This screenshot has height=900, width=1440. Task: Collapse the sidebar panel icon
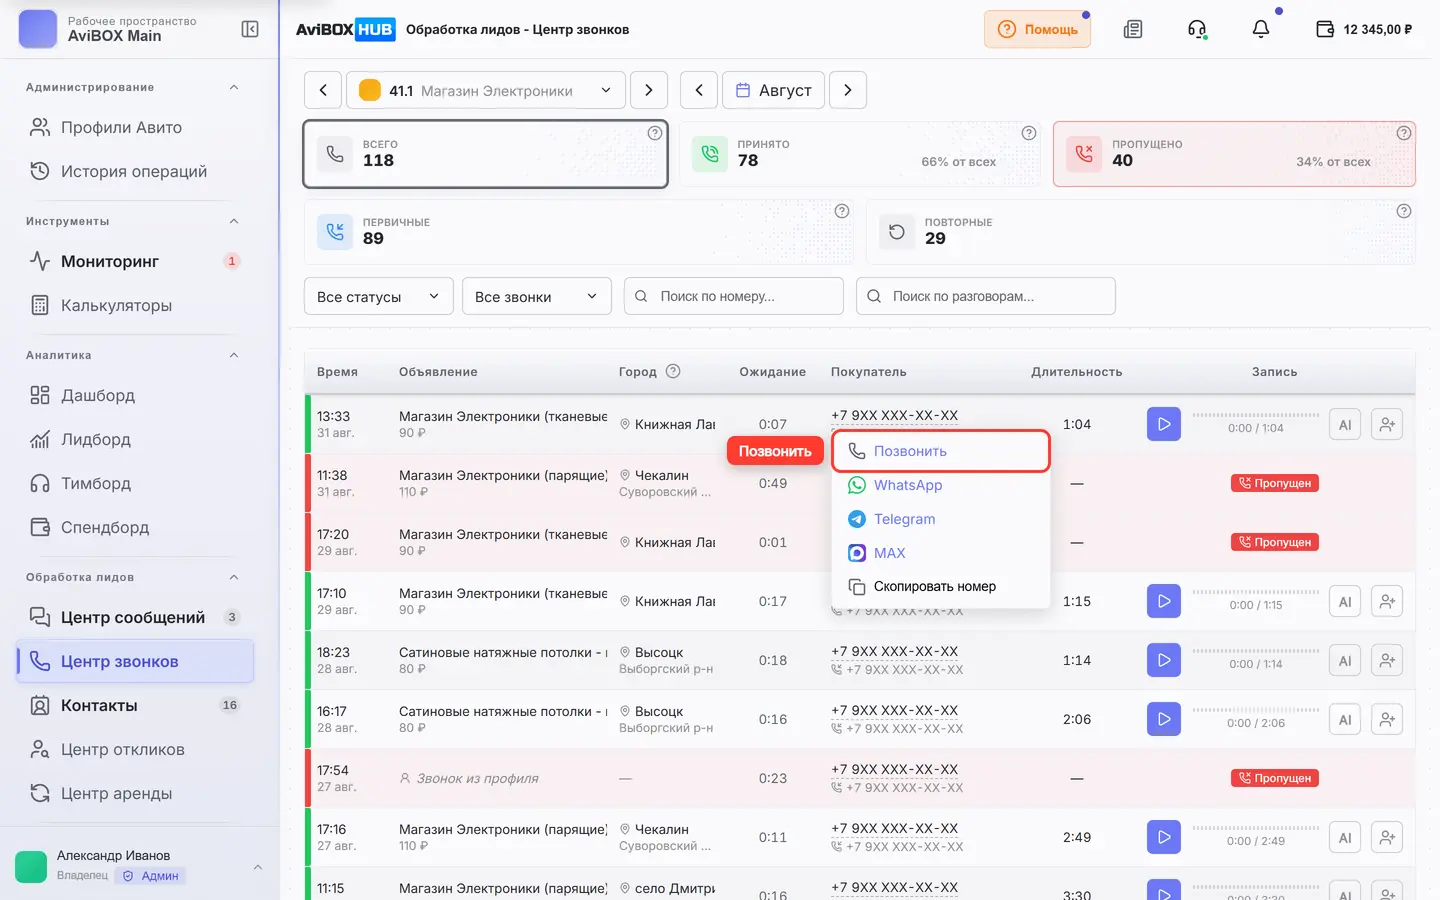tap(250, 29)
